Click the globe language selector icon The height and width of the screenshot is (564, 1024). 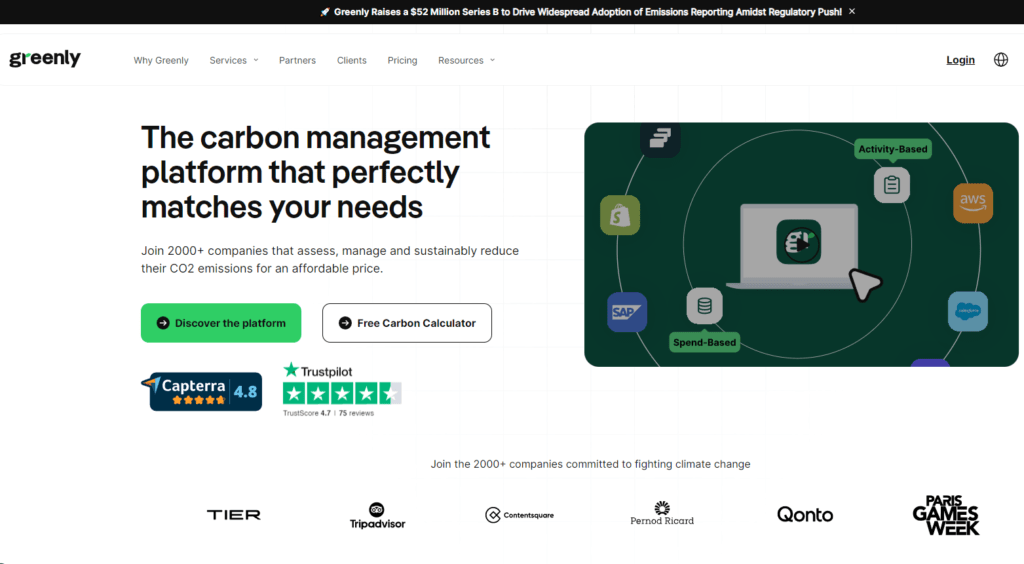point(1000,60)
